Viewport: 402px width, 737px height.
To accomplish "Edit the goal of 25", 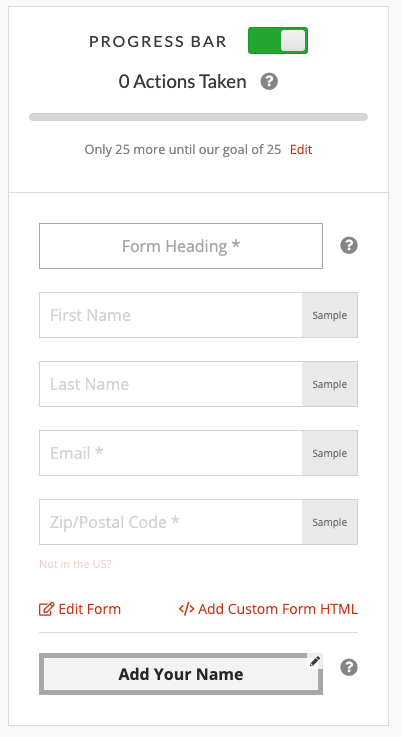I will (301, 149).
